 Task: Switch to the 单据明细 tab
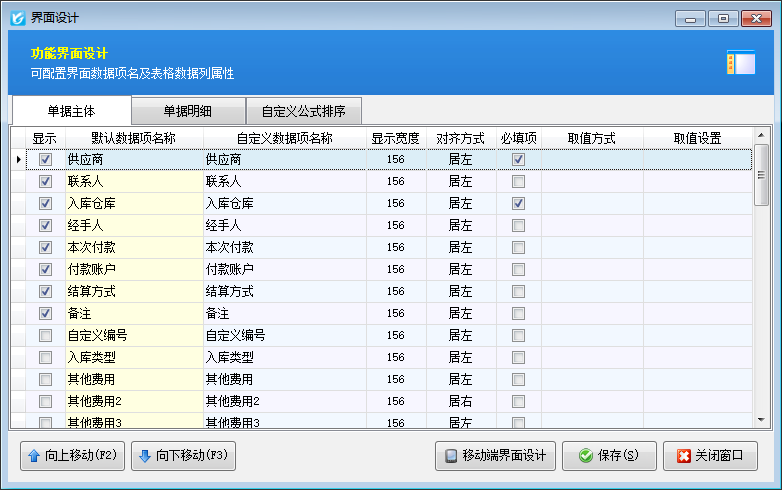(x=190, y=111)
